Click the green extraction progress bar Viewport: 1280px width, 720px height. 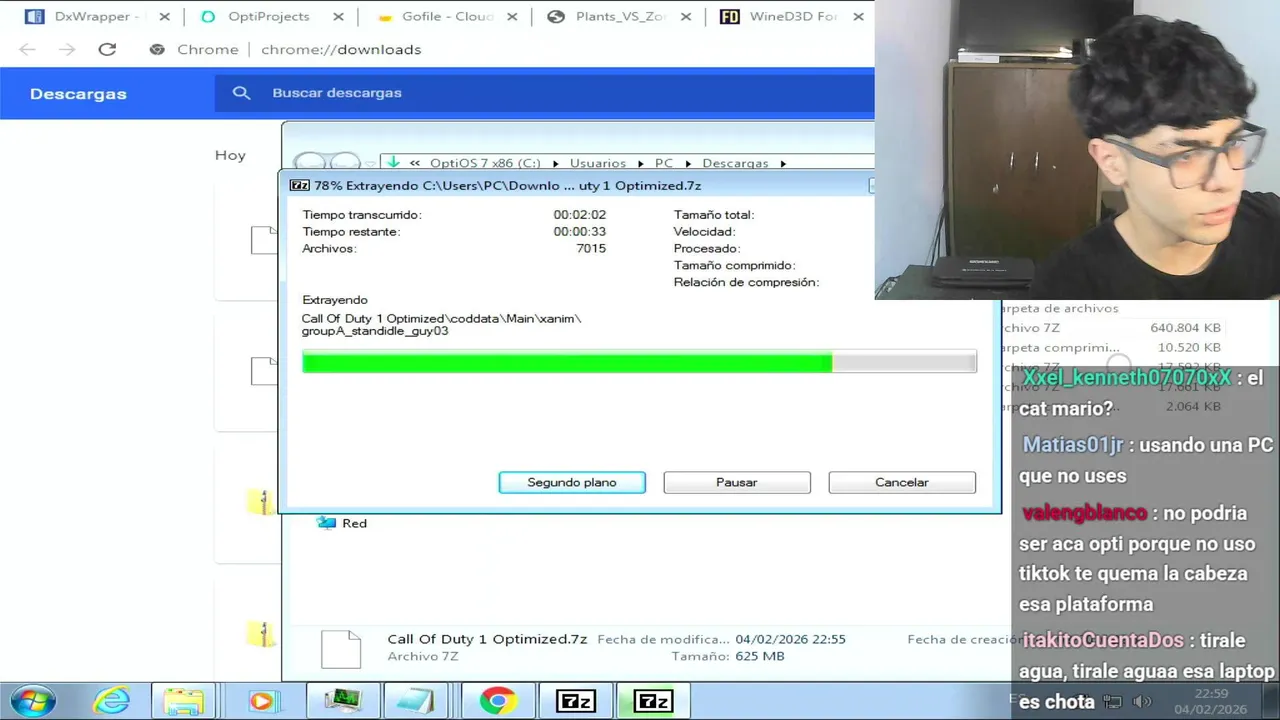point(639,362)
